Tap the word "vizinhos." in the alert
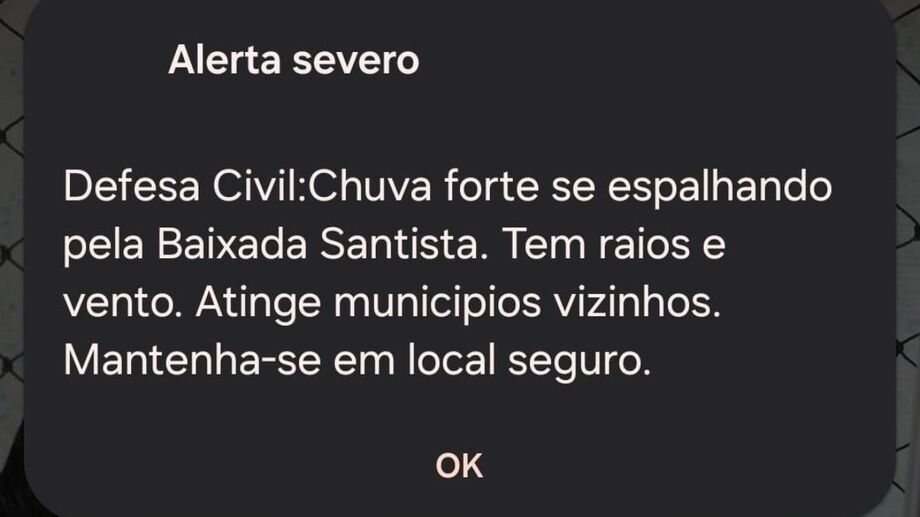This screenshot has width=920, height=517. tap(638, 303)
